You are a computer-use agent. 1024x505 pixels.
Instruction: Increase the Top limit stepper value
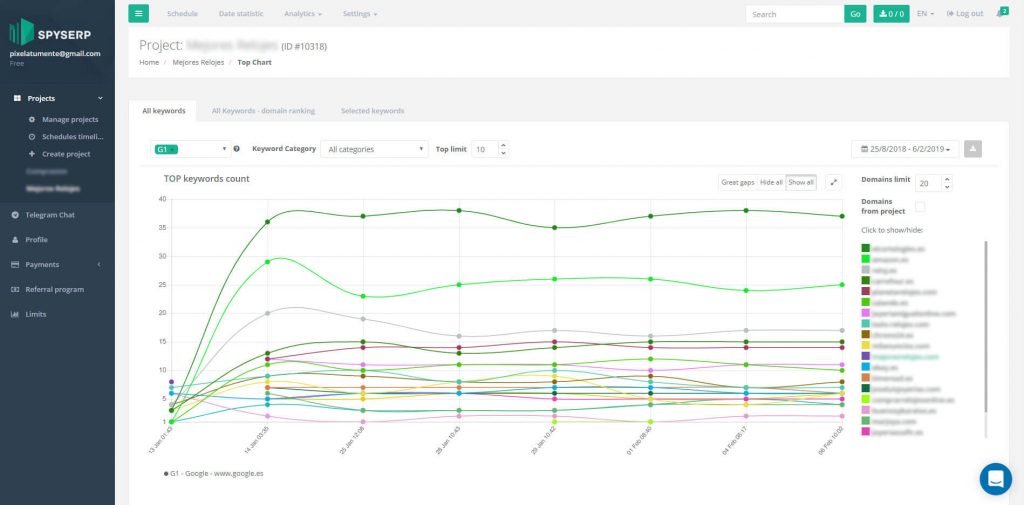coord(503,145)
